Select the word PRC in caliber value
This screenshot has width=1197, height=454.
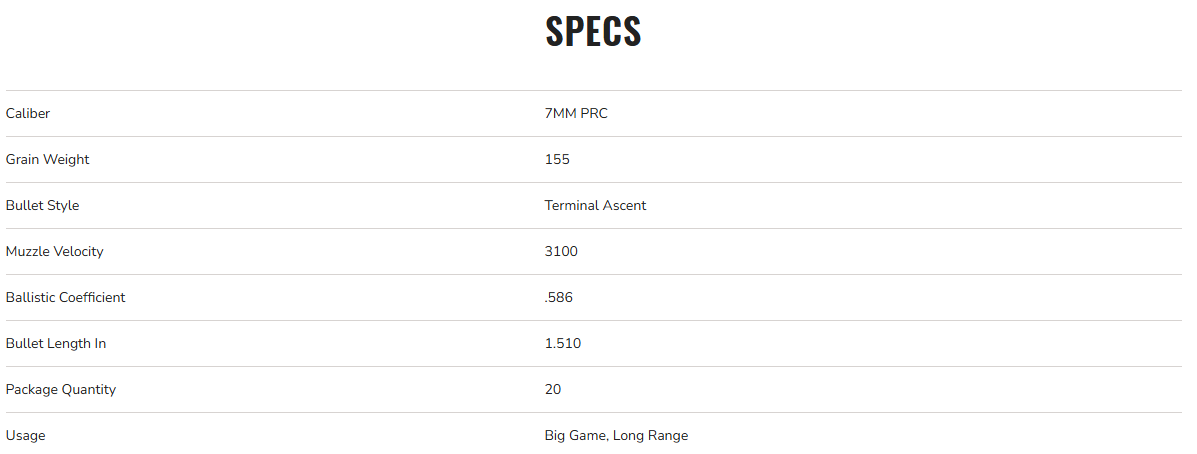pyautogui.click(x=594, y=114)
